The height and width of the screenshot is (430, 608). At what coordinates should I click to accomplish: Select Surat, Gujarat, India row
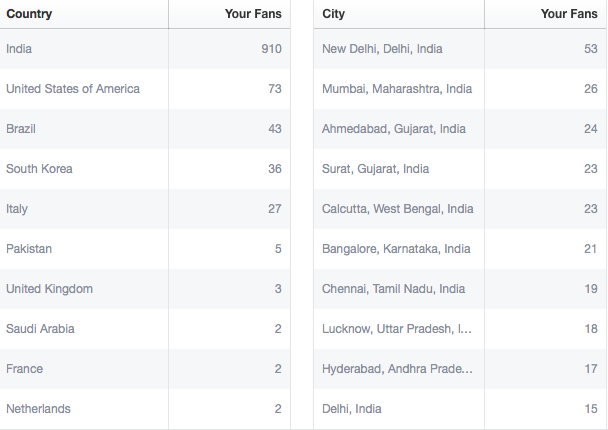(460, 169)
